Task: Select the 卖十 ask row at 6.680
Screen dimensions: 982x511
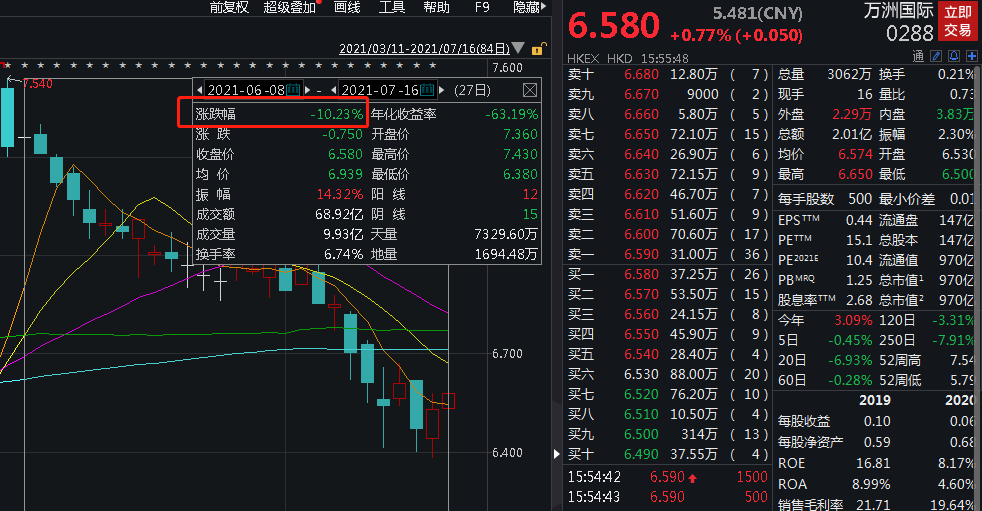Action: [668, 75]
